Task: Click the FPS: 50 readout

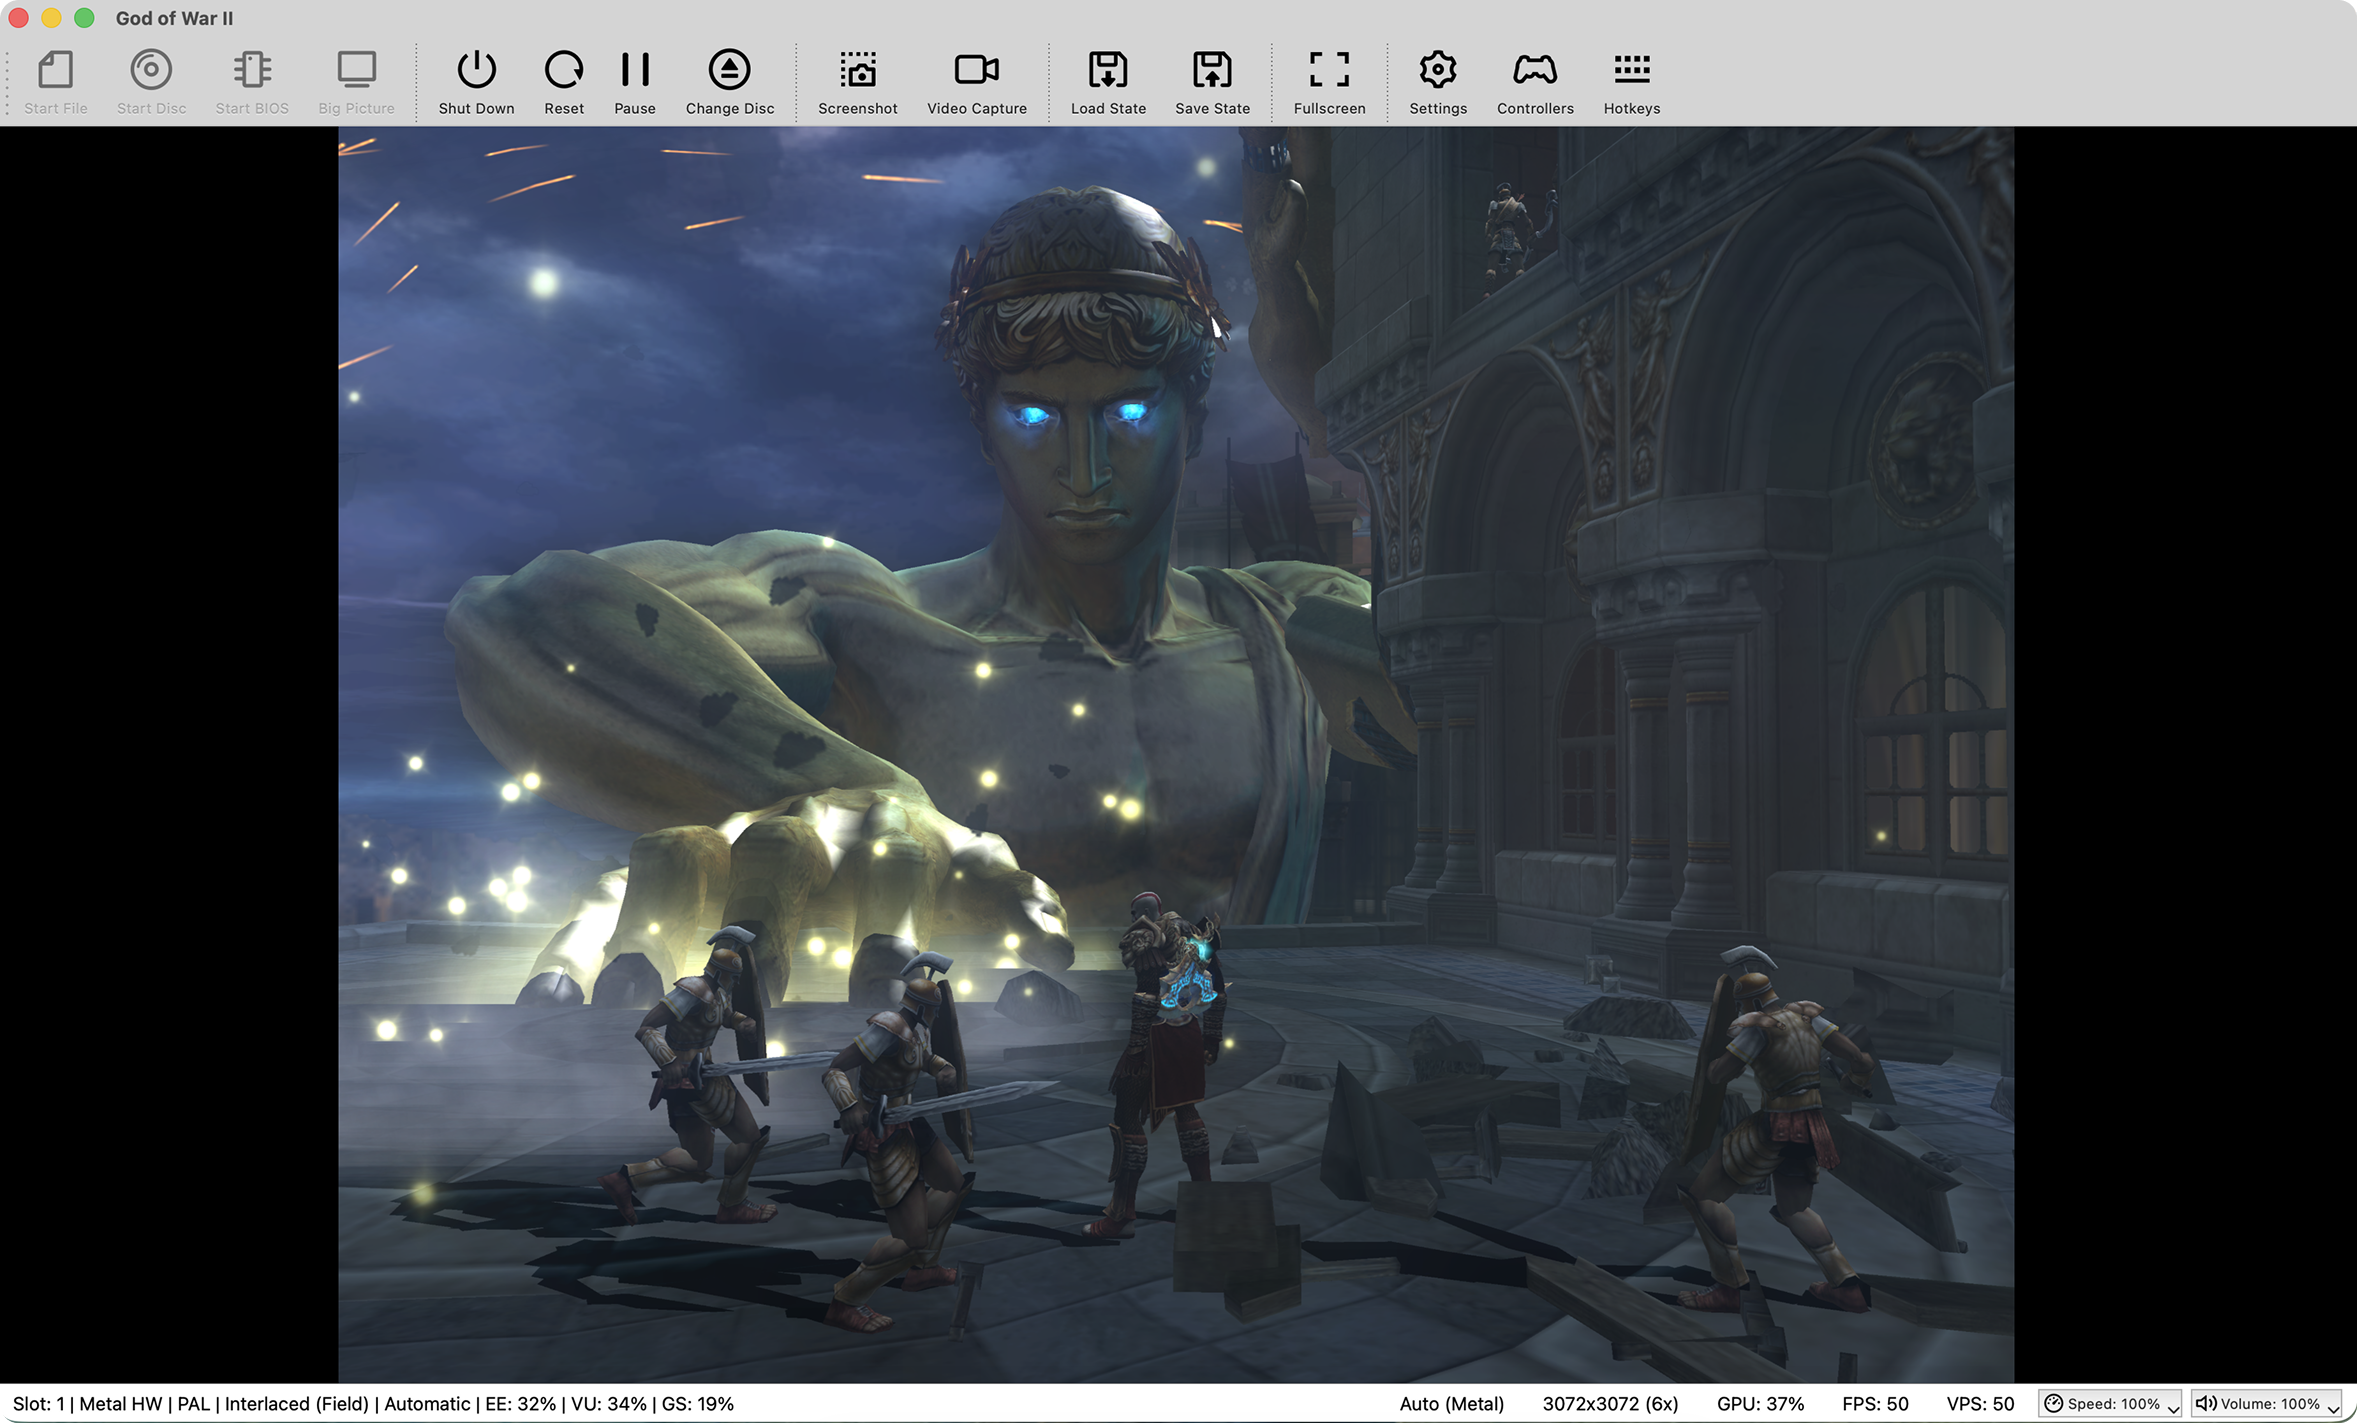Action: pyautogui.click(x=1875, y=1404)
